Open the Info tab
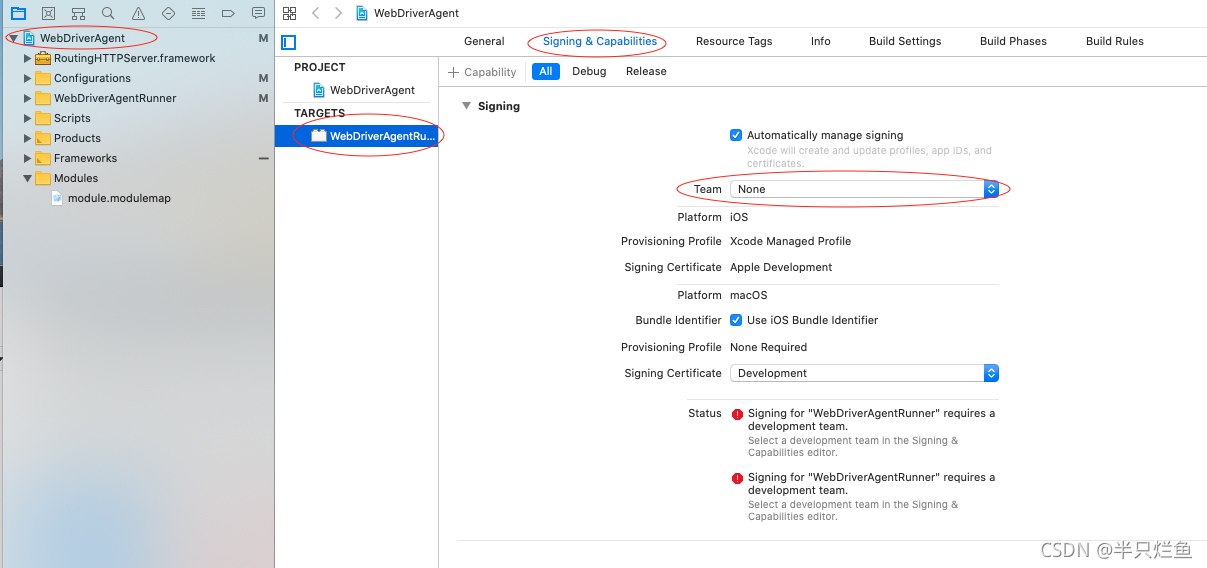The image size is (1207, 568). [x=821, y=41]
